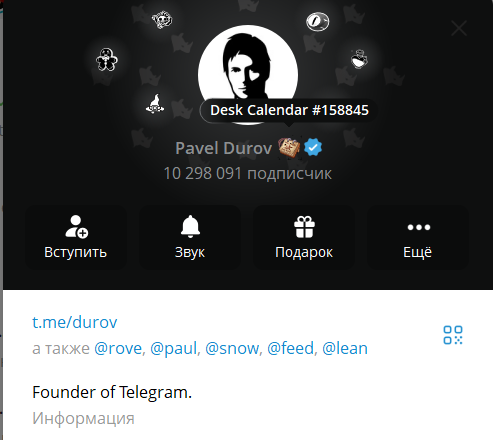493x440 pixels.
Task: Click the gingerbread man gift icon
Action: click(107, 60)
